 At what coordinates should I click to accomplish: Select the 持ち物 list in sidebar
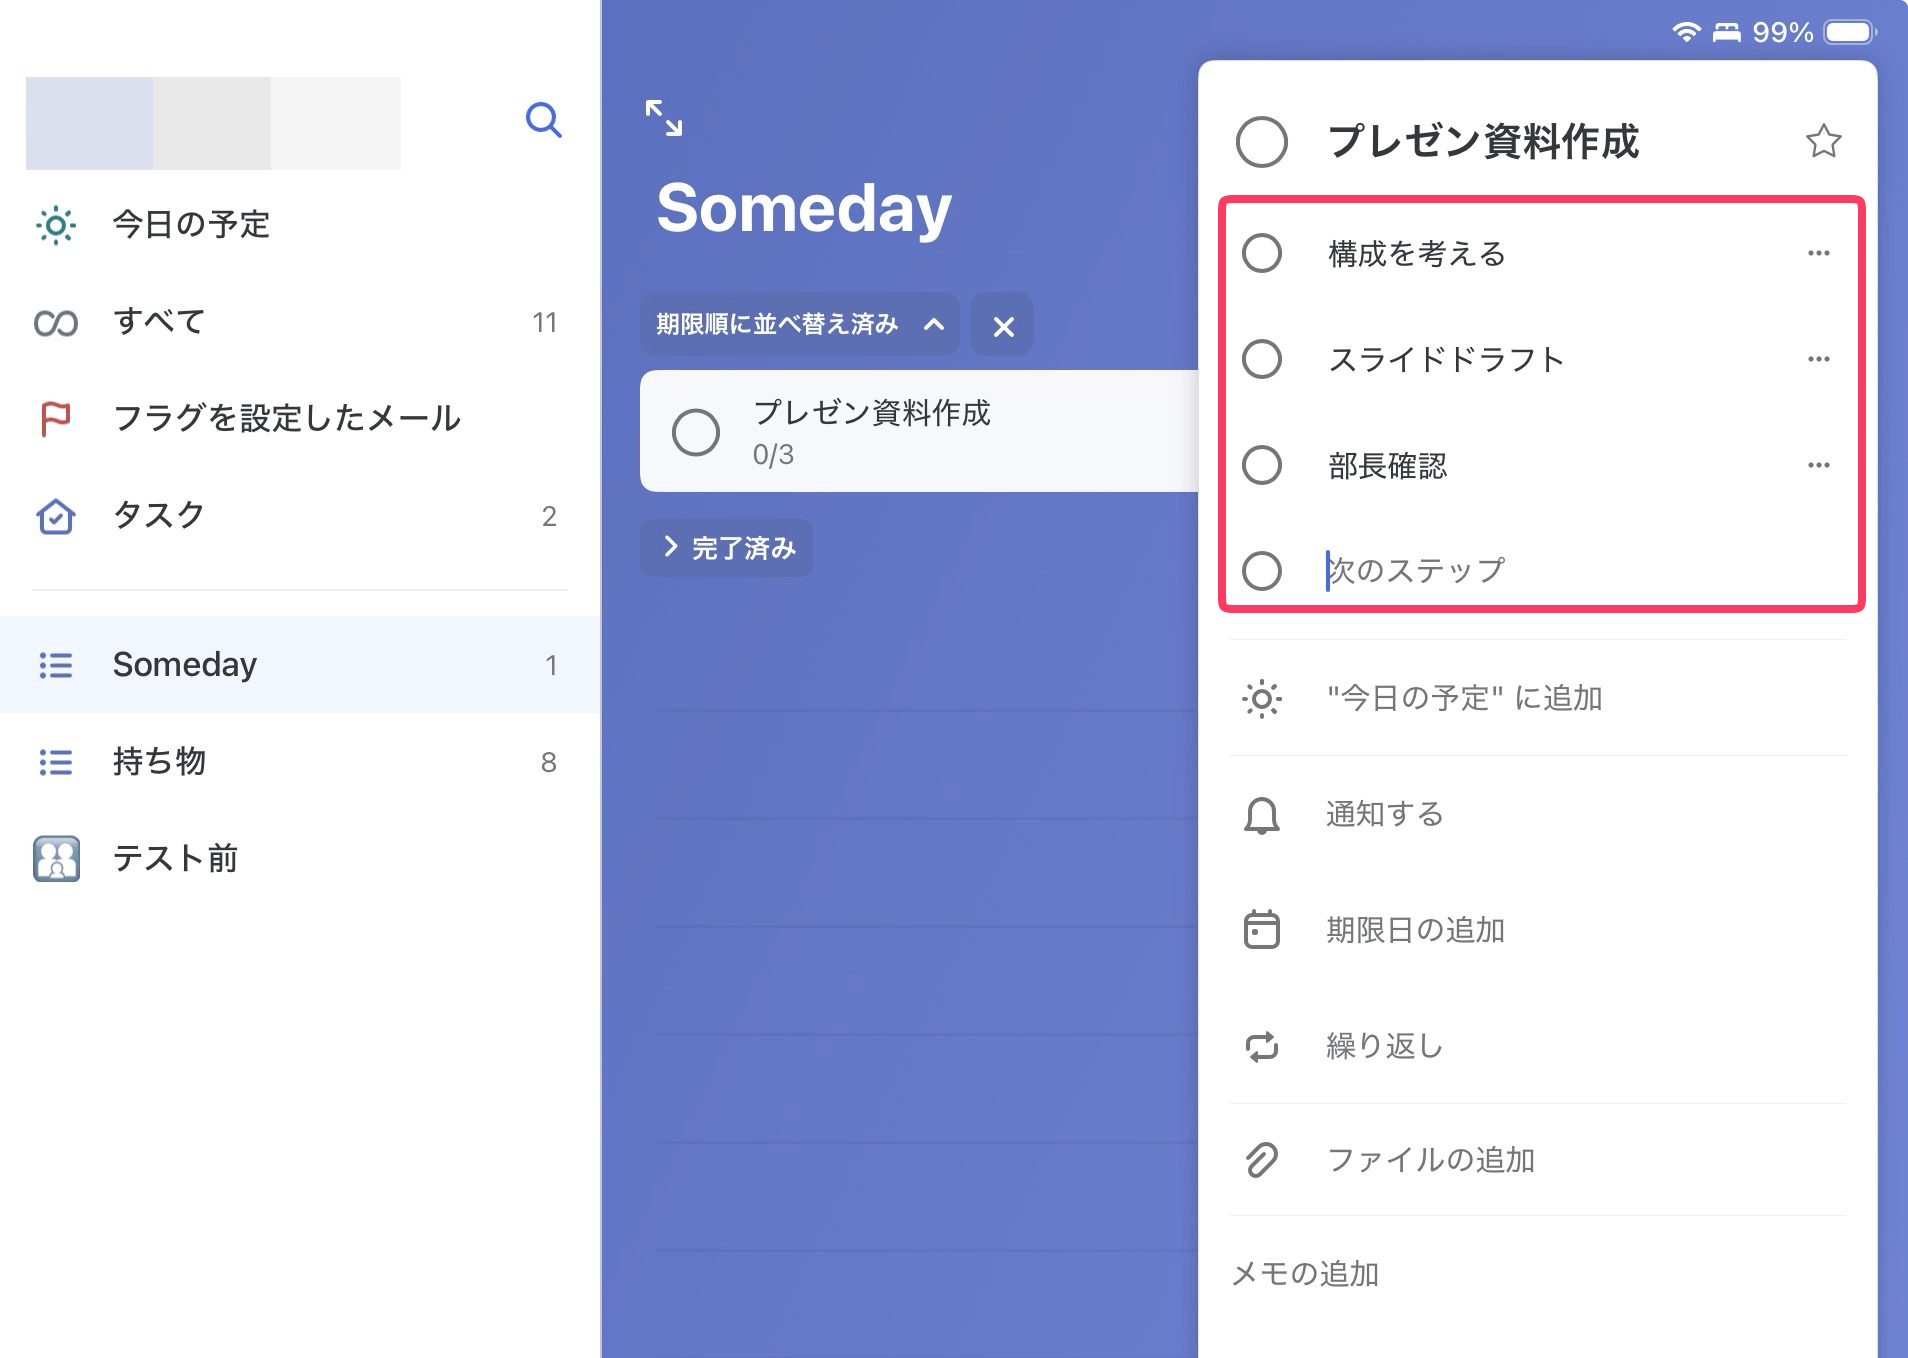[160, 762]
